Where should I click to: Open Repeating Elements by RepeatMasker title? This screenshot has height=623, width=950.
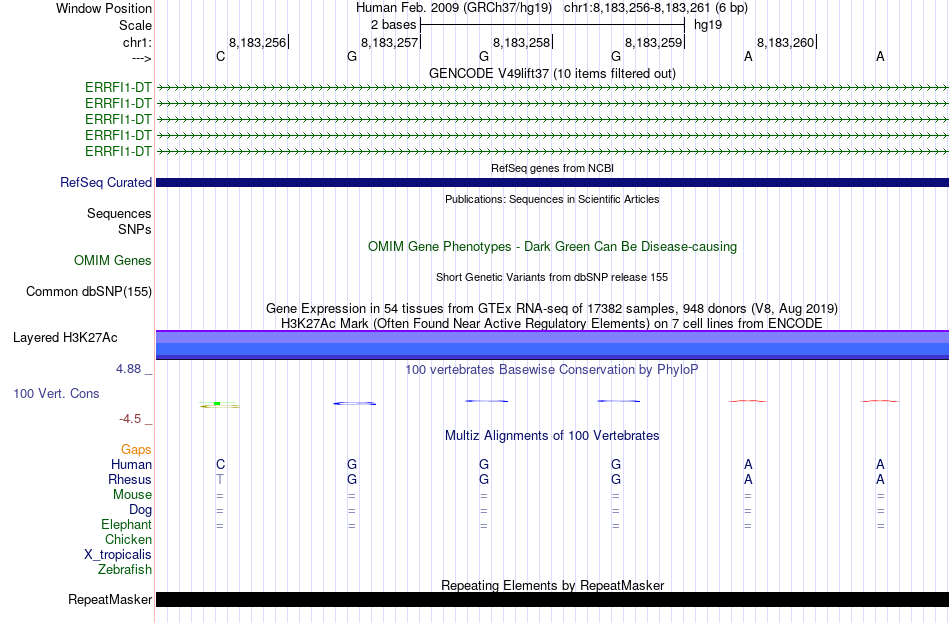click(x=552, y=585)
